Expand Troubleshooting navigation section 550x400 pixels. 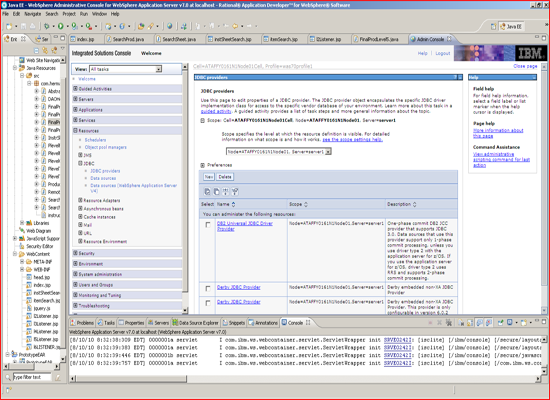coord(75,306)
